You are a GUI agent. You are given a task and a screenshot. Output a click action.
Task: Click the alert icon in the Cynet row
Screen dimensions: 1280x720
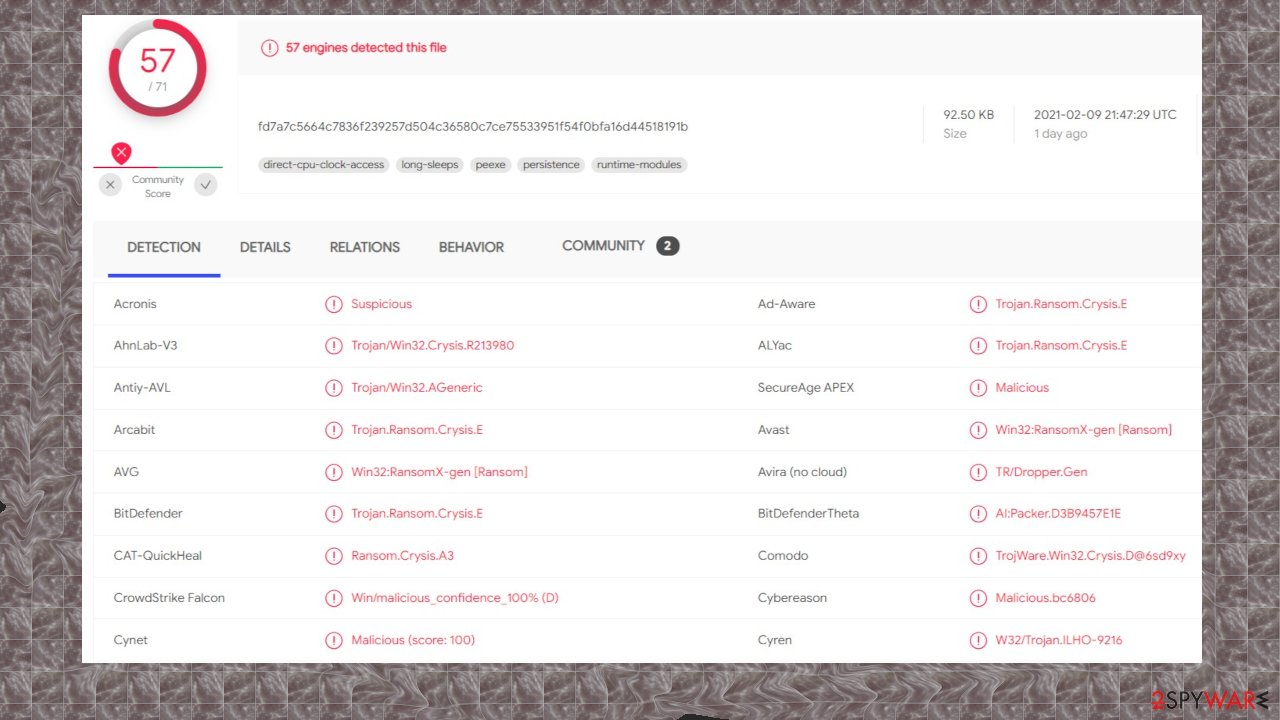pos(334,640)
